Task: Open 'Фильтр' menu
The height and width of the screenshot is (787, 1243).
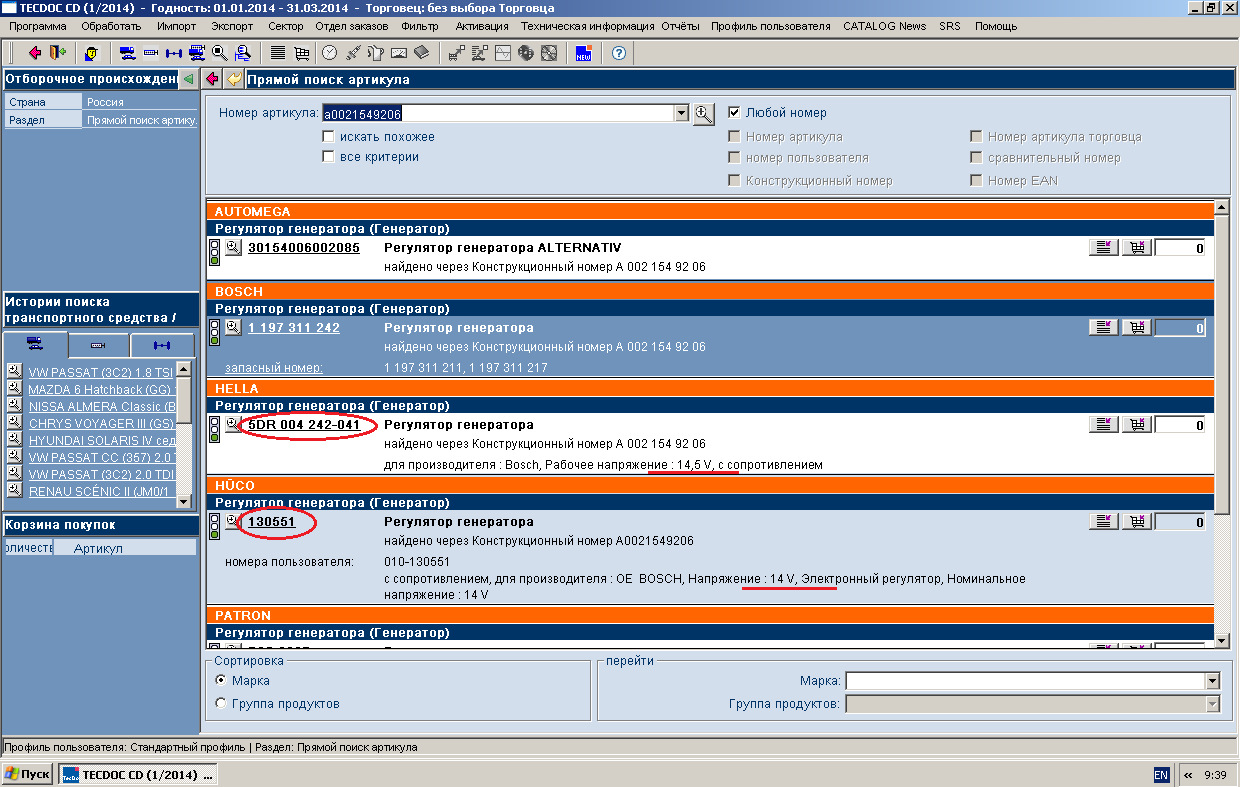Action: pos(419,26)
